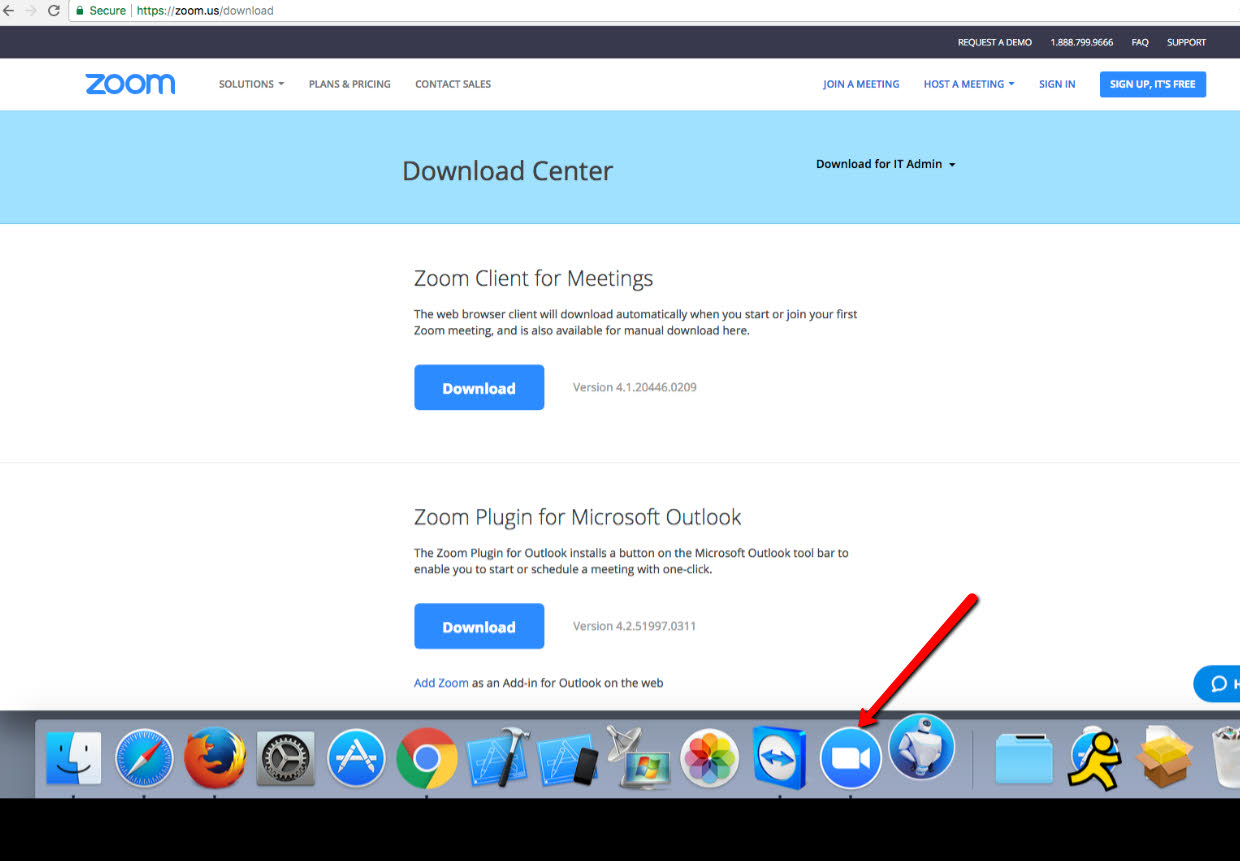Viewport: 1240px width, 861px height.
Task: Click the Zoom Client for Meetings heading
Action: tap(533, 278)
